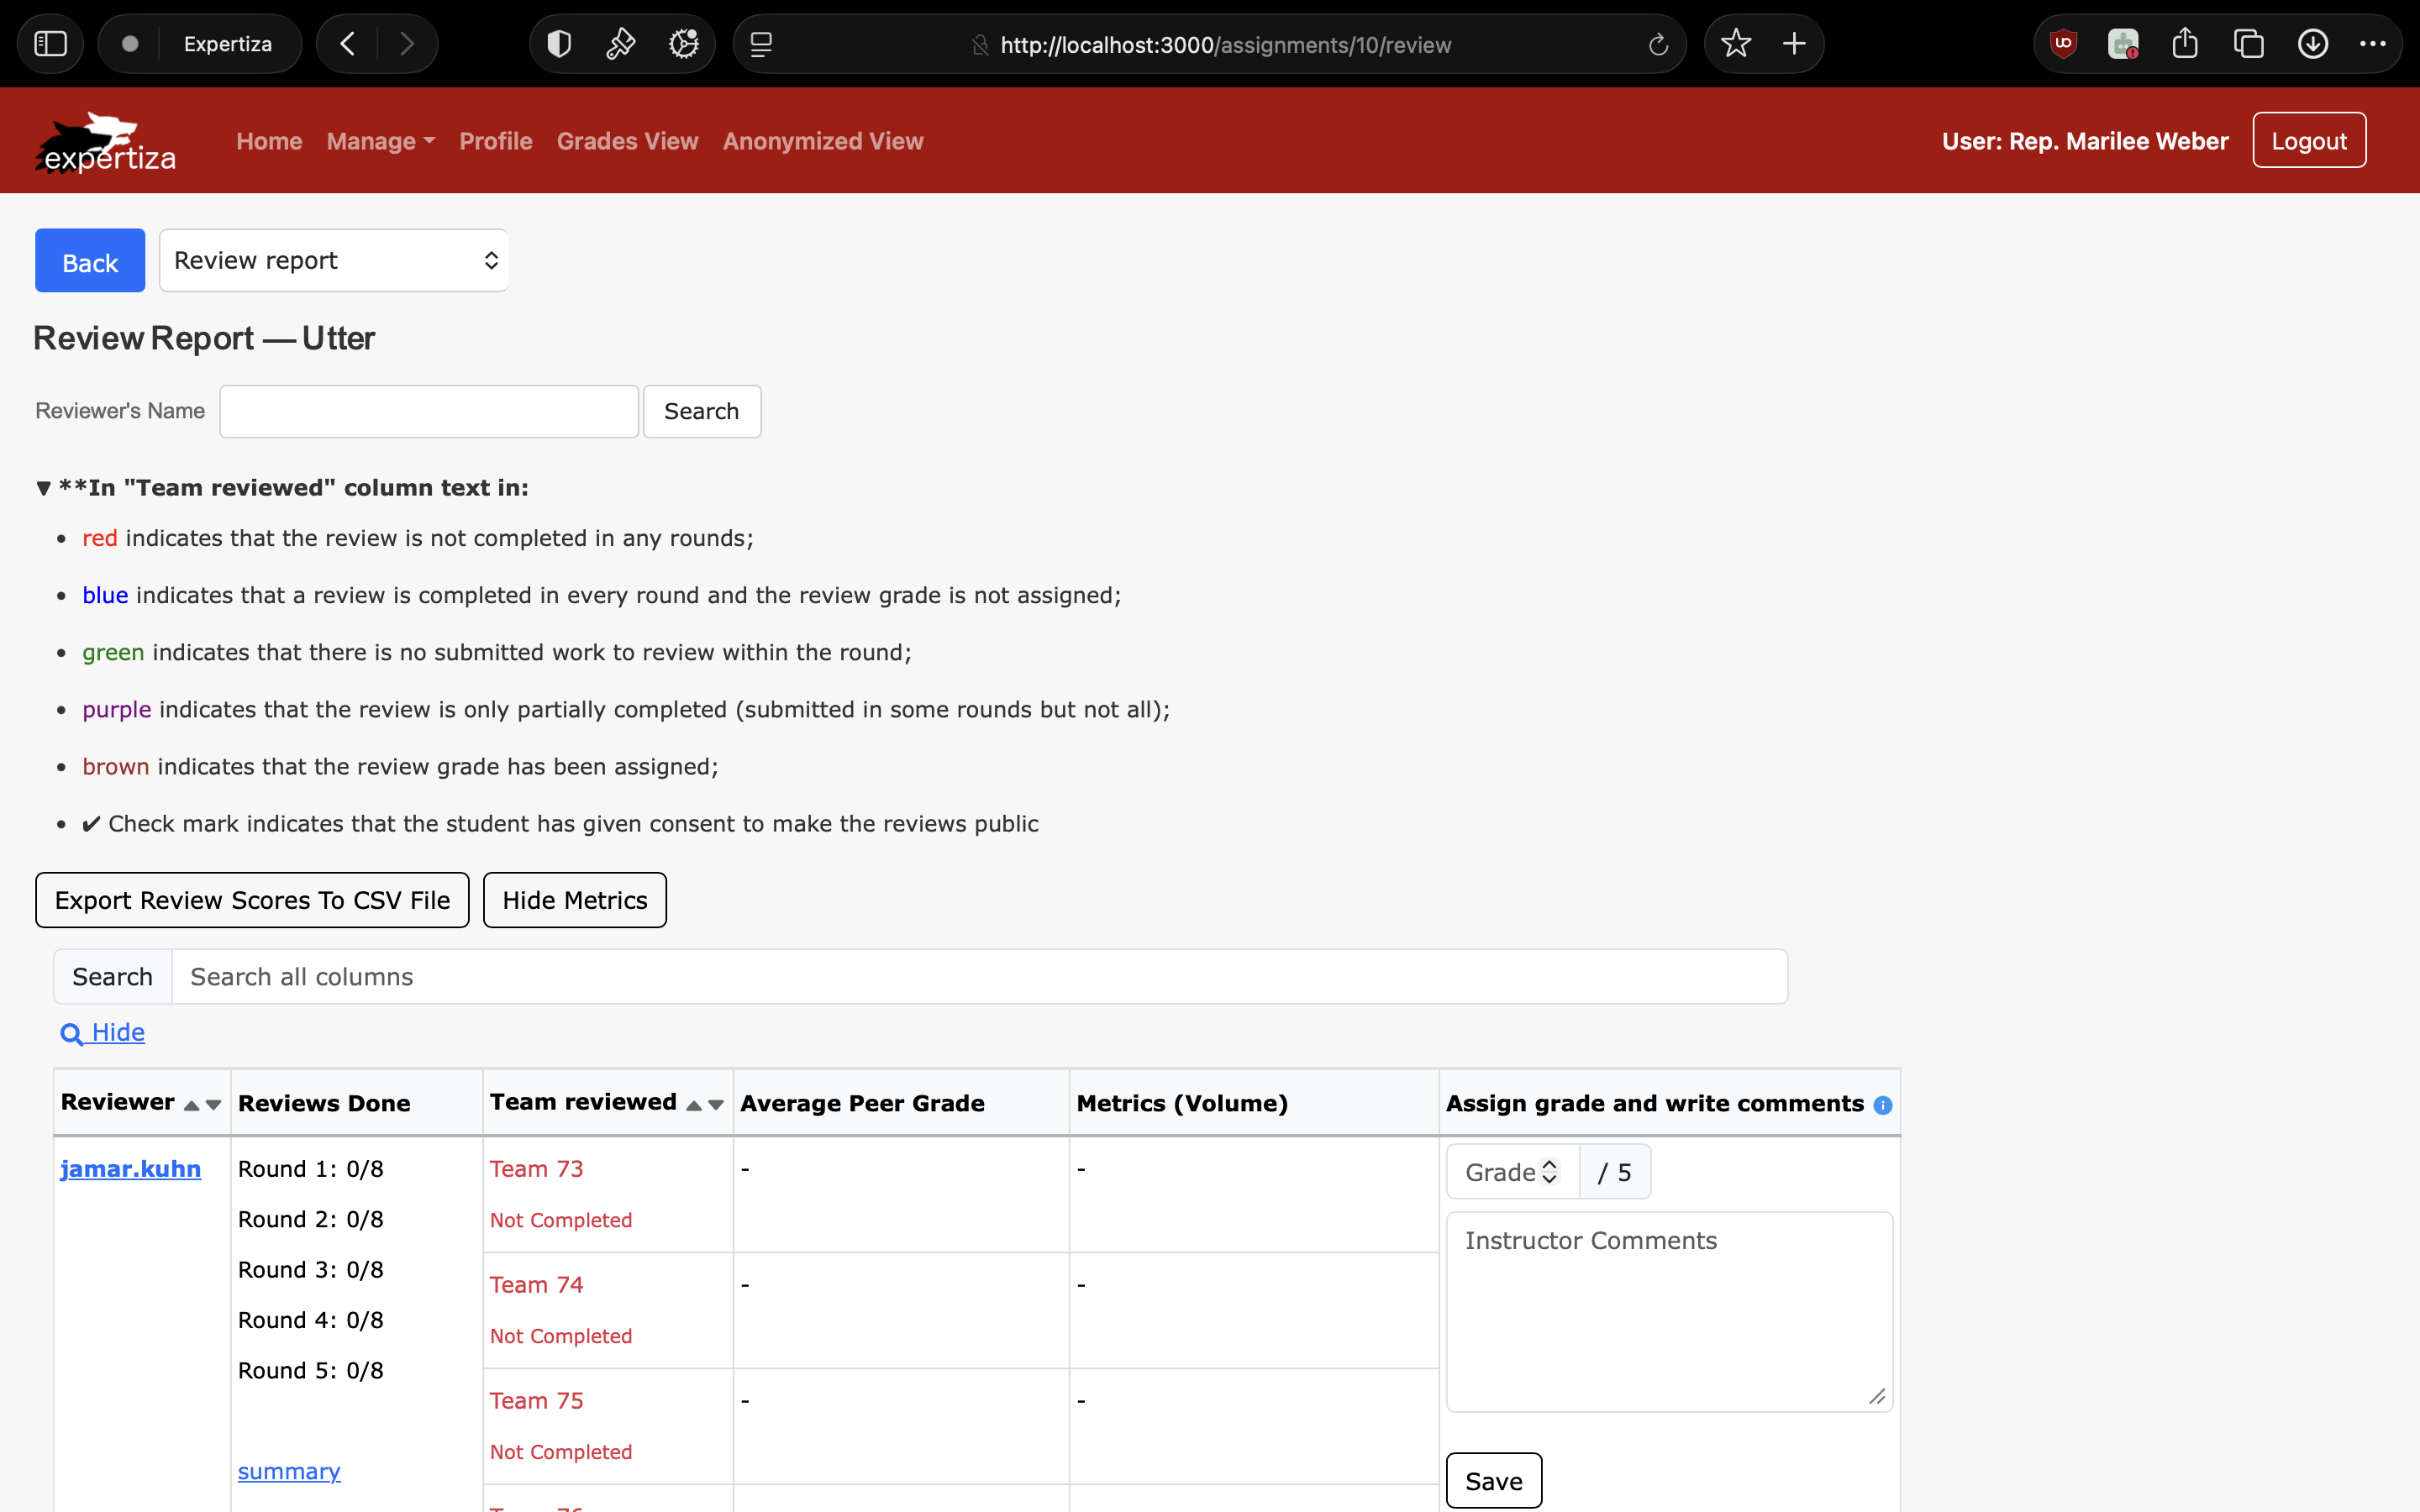Image resolution: width=2420 pixels, height=1512 pixels.
Task: Collapse the Team reviewed color legend
Action: tap(43, 488)
